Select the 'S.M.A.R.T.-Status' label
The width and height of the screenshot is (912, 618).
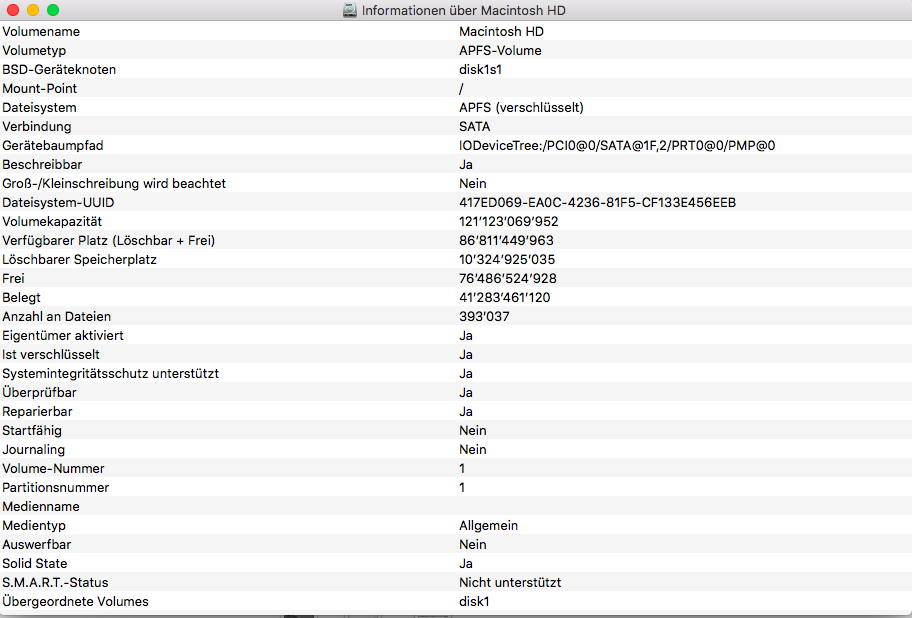point(55,583)
